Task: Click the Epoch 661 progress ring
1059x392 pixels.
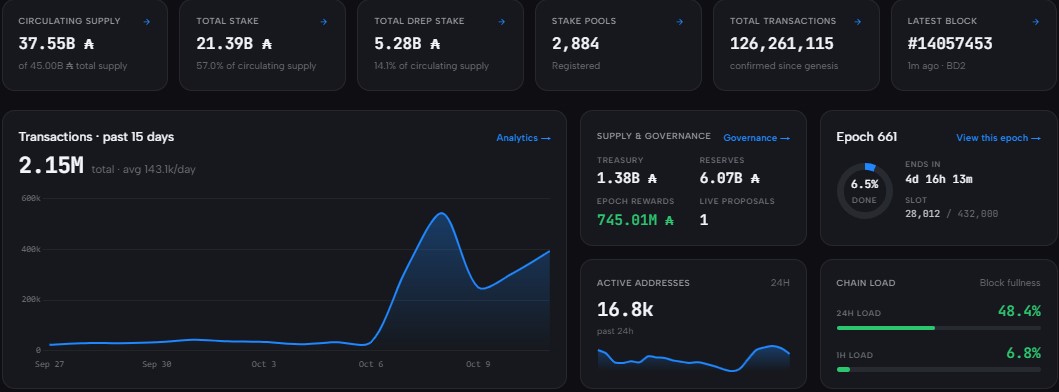Action: point(864,191)
